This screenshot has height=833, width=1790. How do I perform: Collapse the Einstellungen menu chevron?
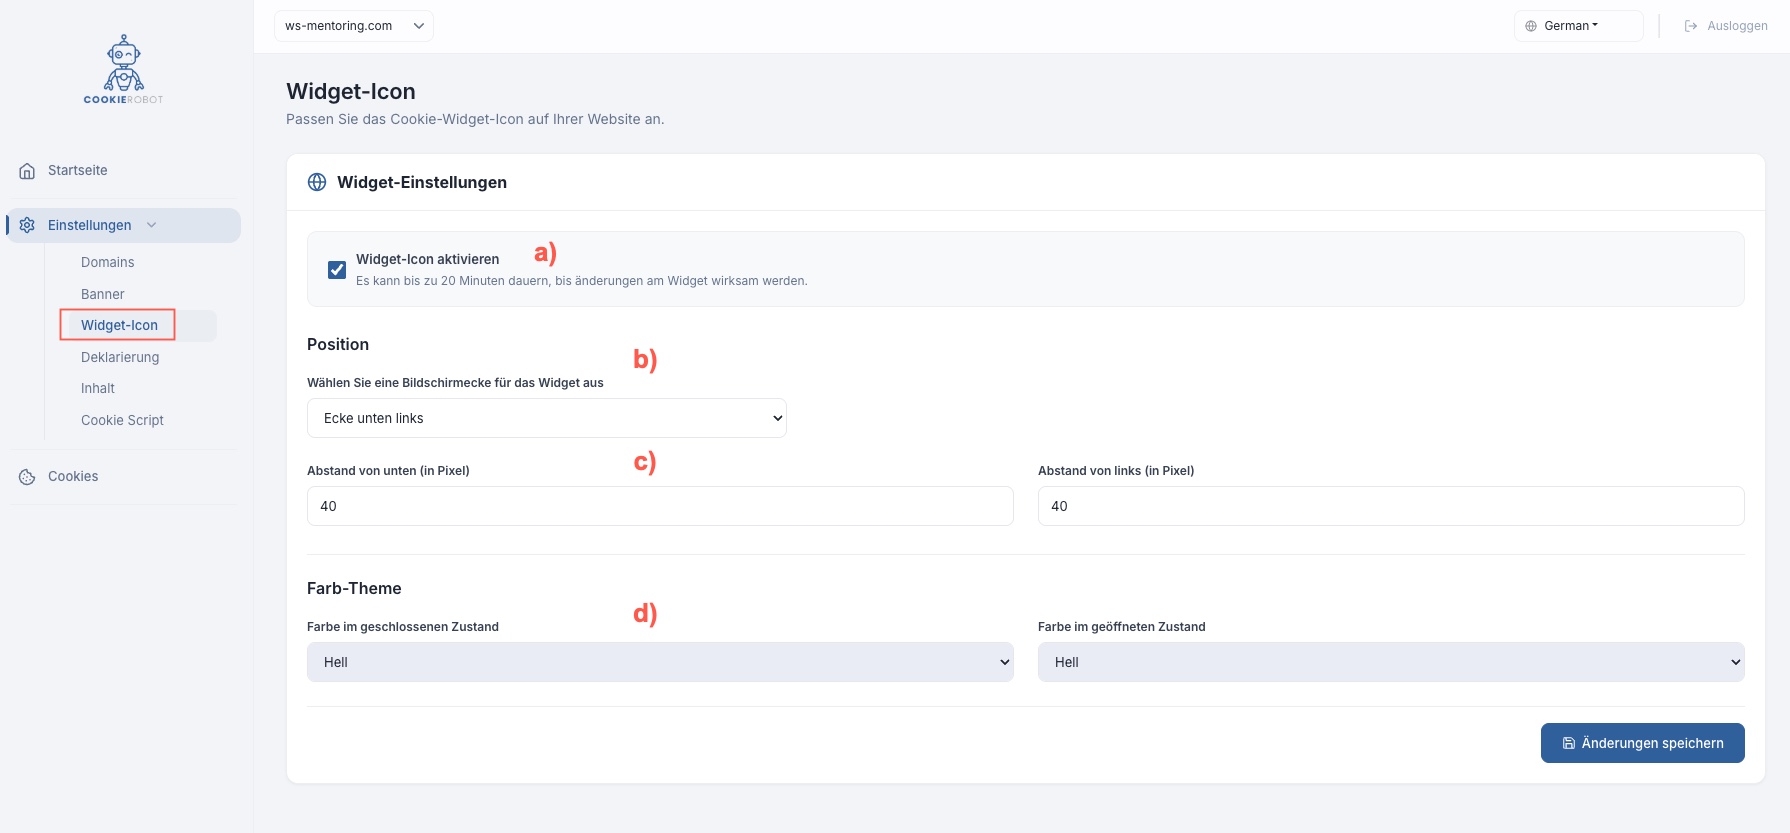(x=152, y=225)
